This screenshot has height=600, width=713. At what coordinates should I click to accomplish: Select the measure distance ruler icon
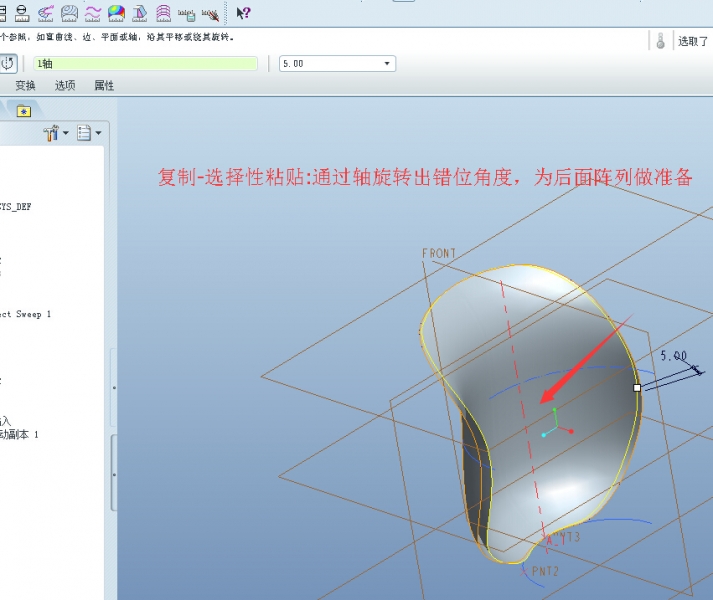[x=22, y=13]
